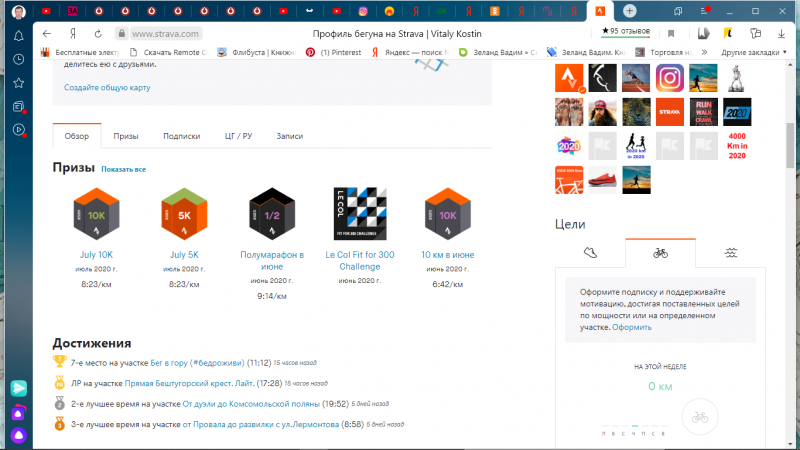The image size is (800, 450).
Task: Open the bicycle Ride club thumbnail
Action: click(x=569, y=180)
